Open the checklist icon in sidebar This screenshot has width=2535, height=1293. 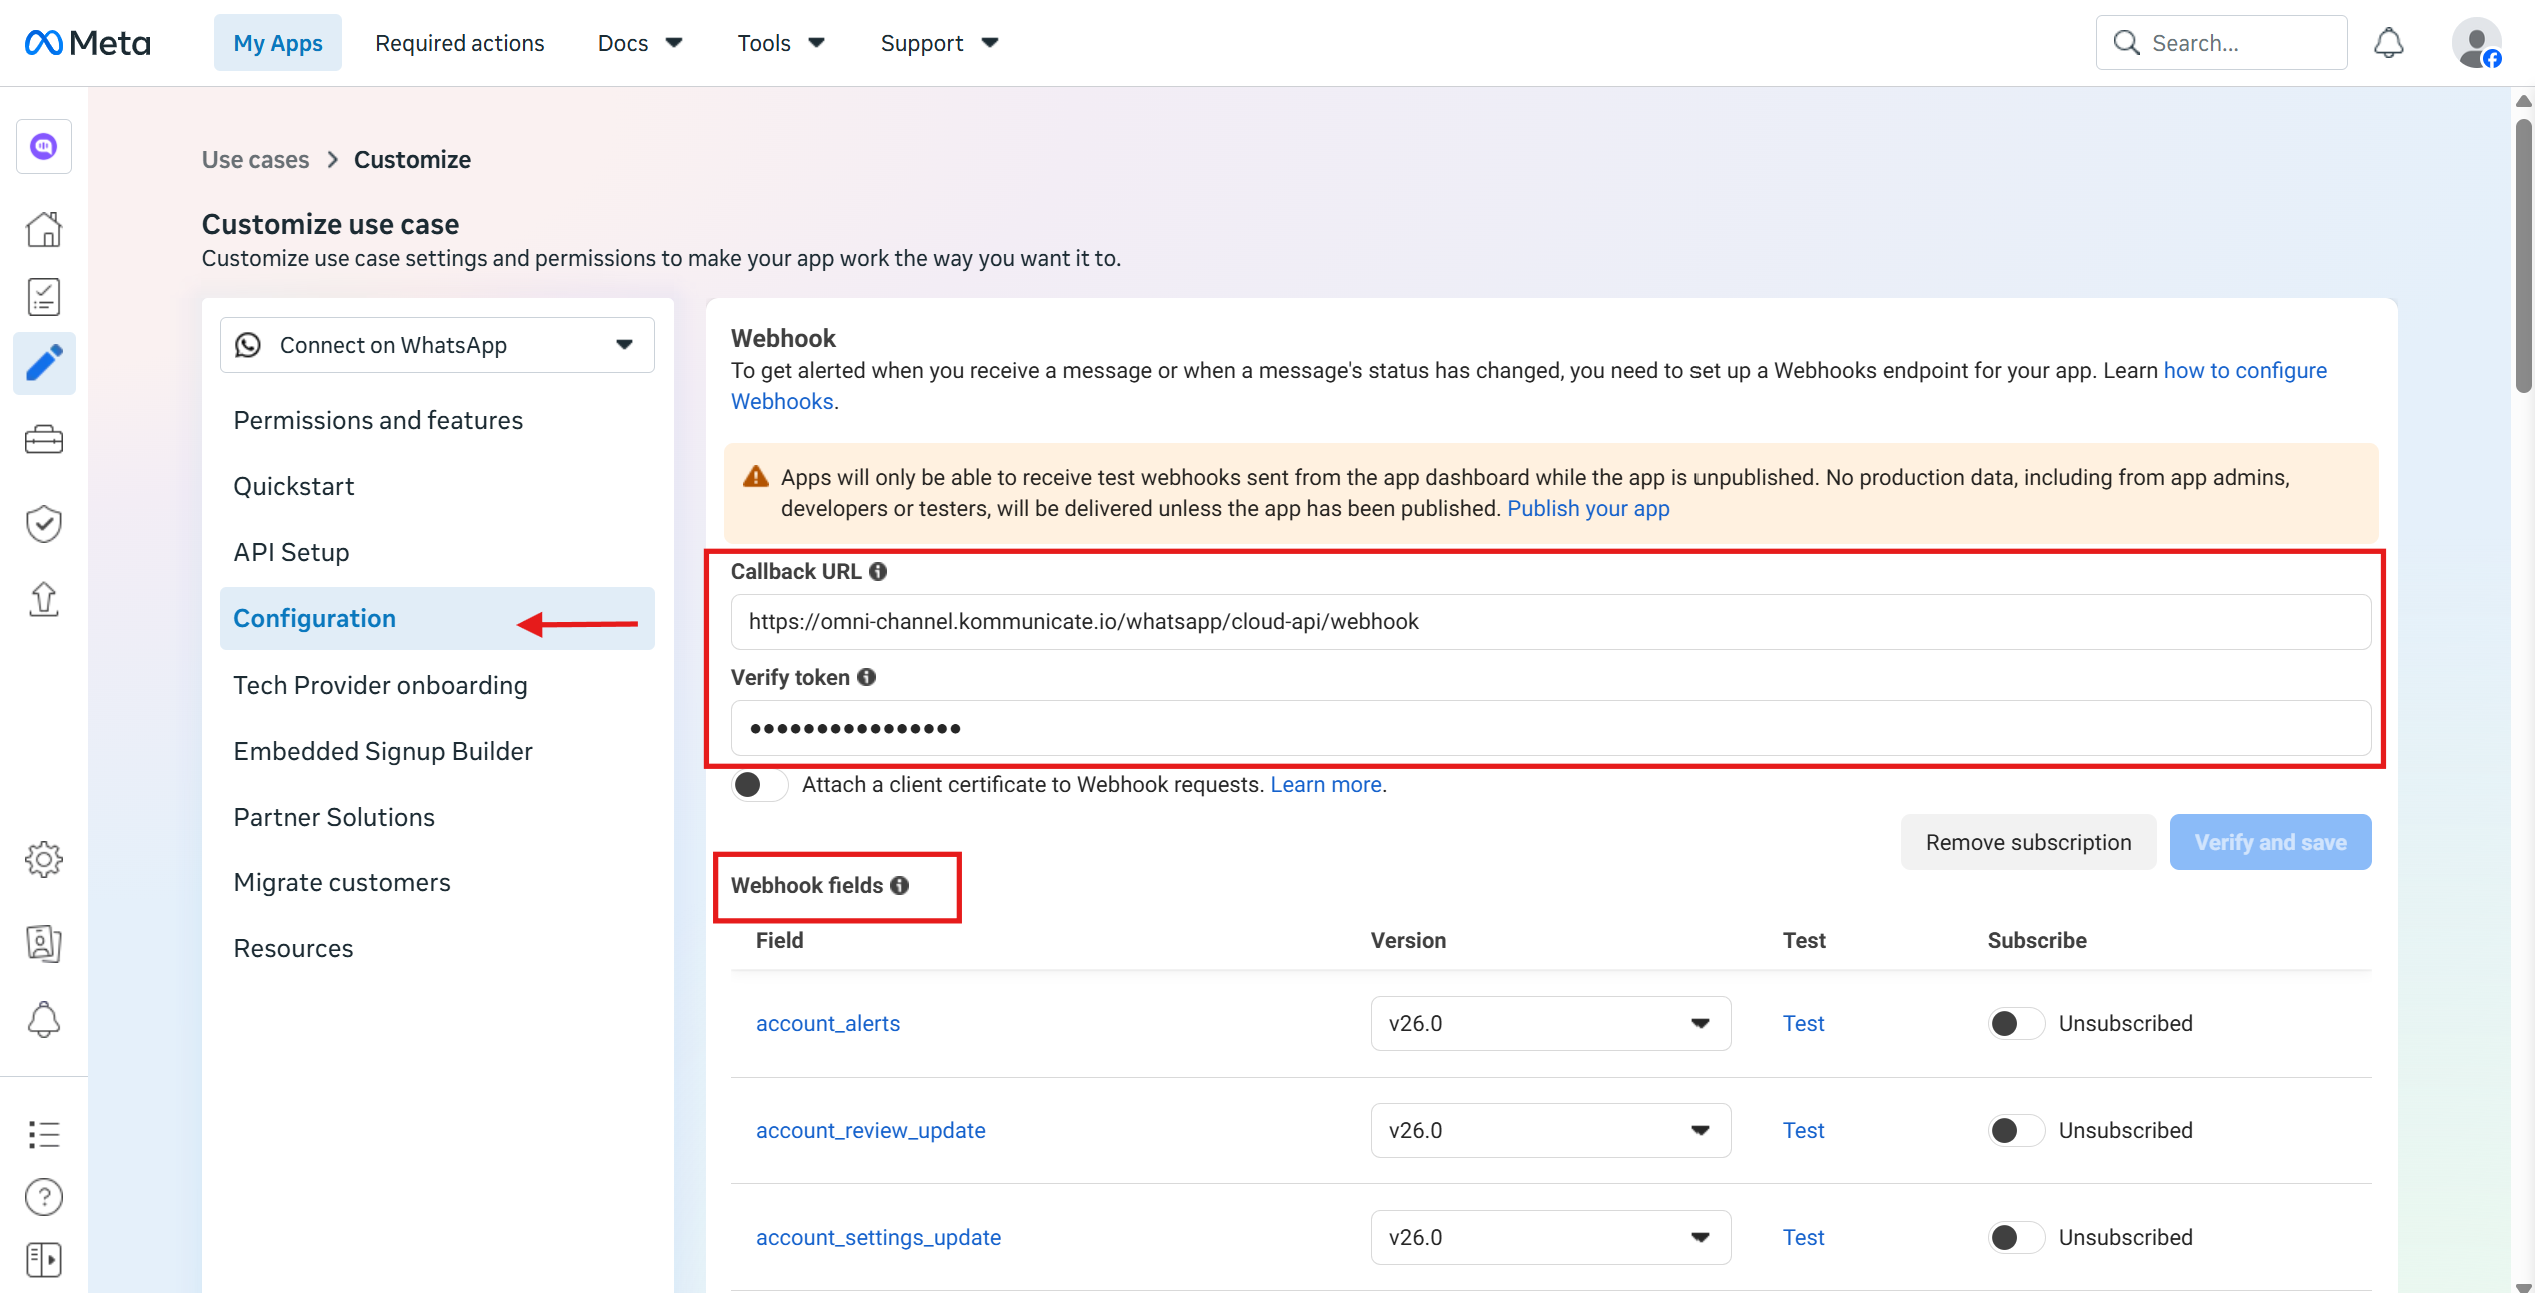point(44,297)
